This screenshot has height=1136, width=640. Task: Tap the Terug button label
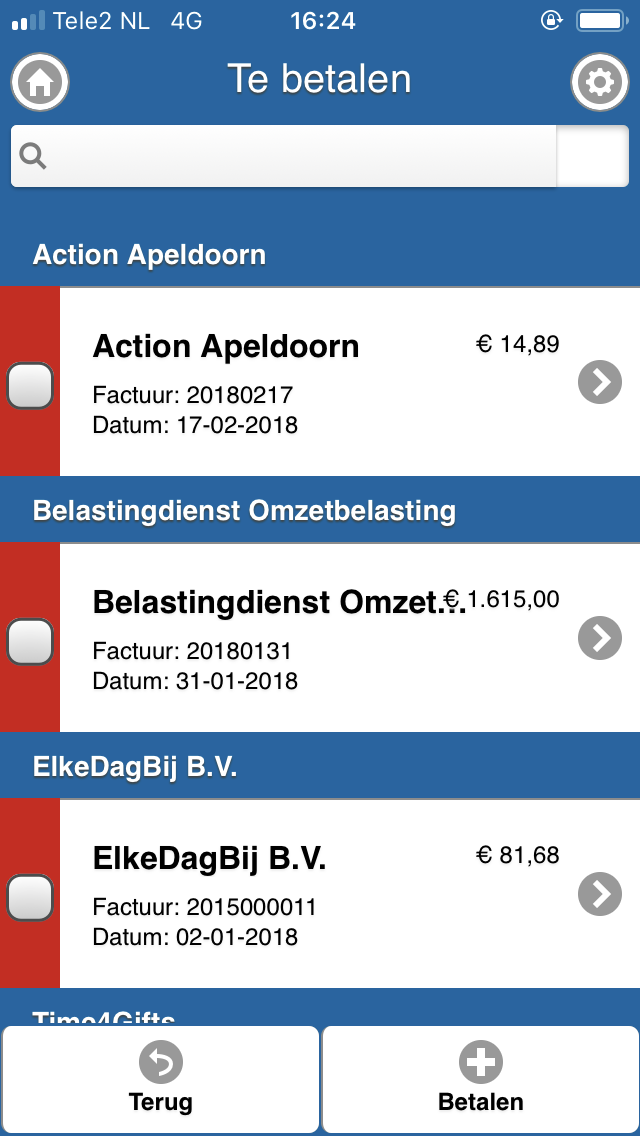161,1102
